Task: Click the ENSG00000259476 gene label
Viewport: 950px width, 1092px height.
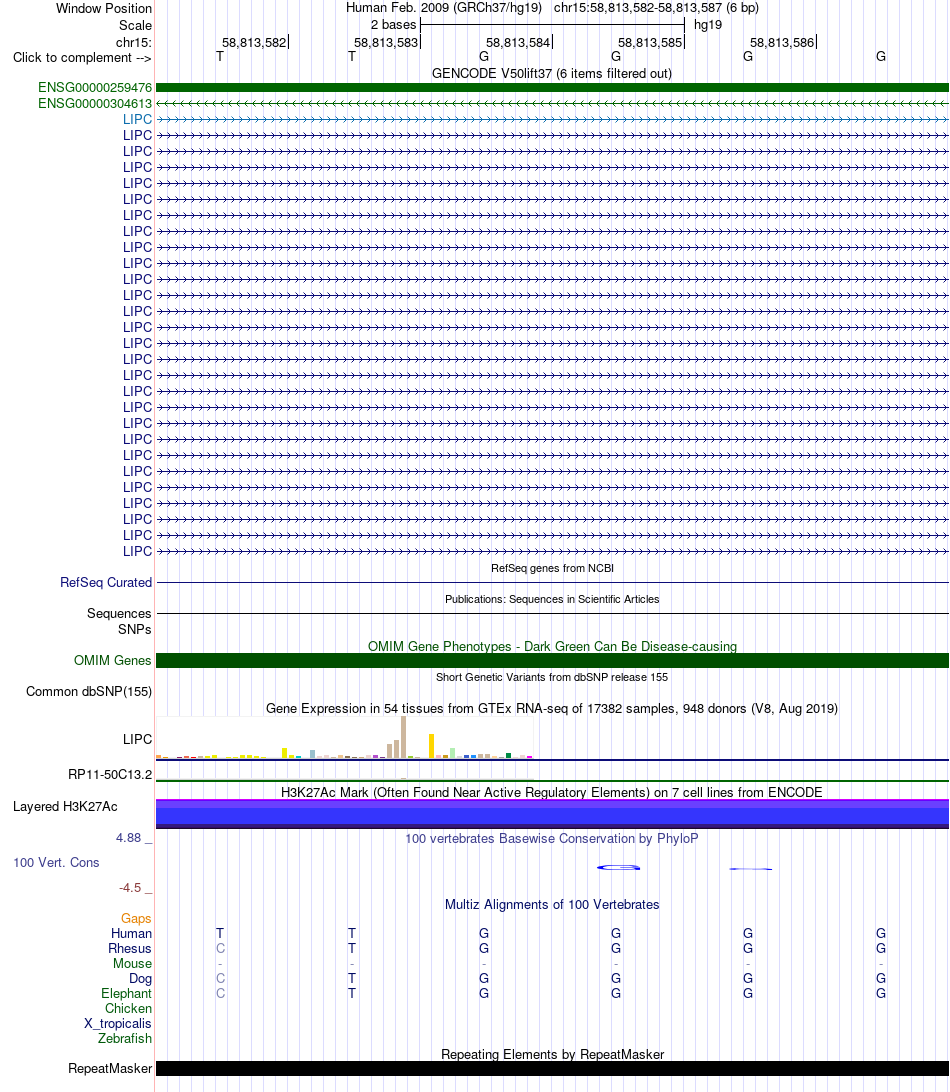Action: pos(95,88)
